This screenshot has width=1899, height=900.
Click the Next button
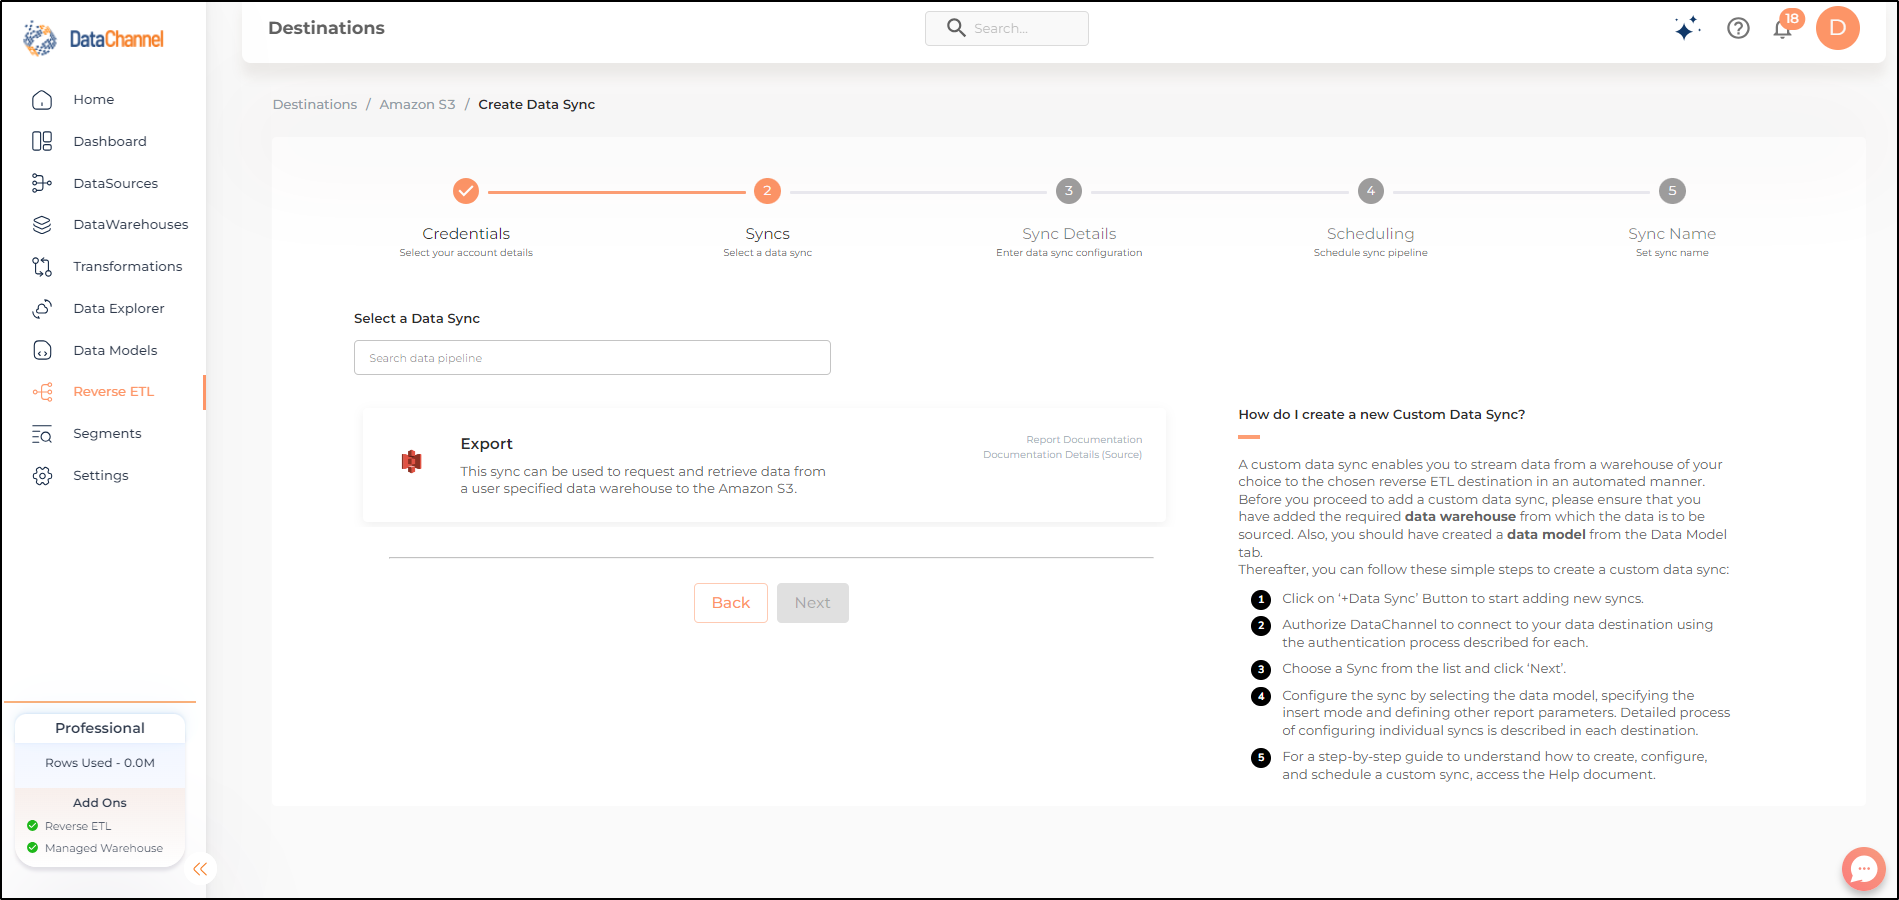[813, 603]
